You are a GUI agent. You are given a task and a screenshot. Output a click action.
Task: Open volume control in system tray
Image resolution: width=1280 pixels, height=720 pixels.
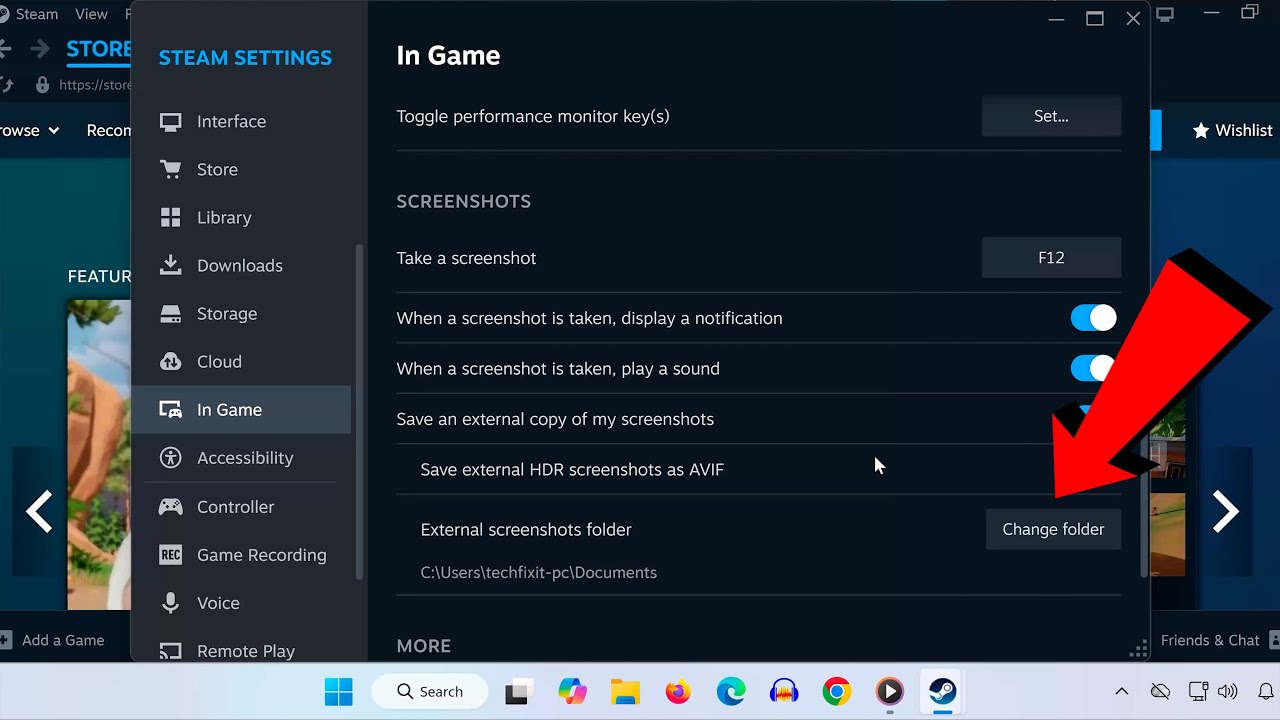point(1228,691)
